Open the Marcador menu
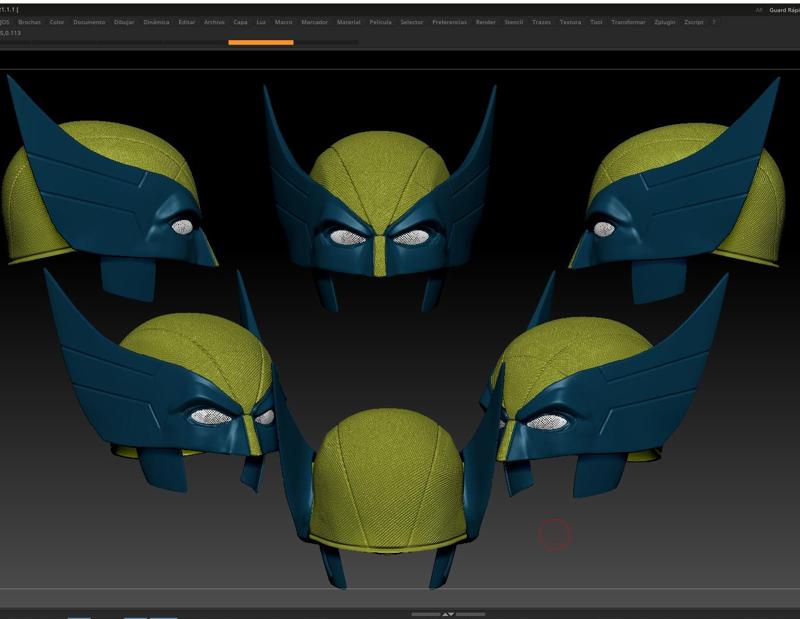This screenshot has height=619, width=800. tap(314, 22)
